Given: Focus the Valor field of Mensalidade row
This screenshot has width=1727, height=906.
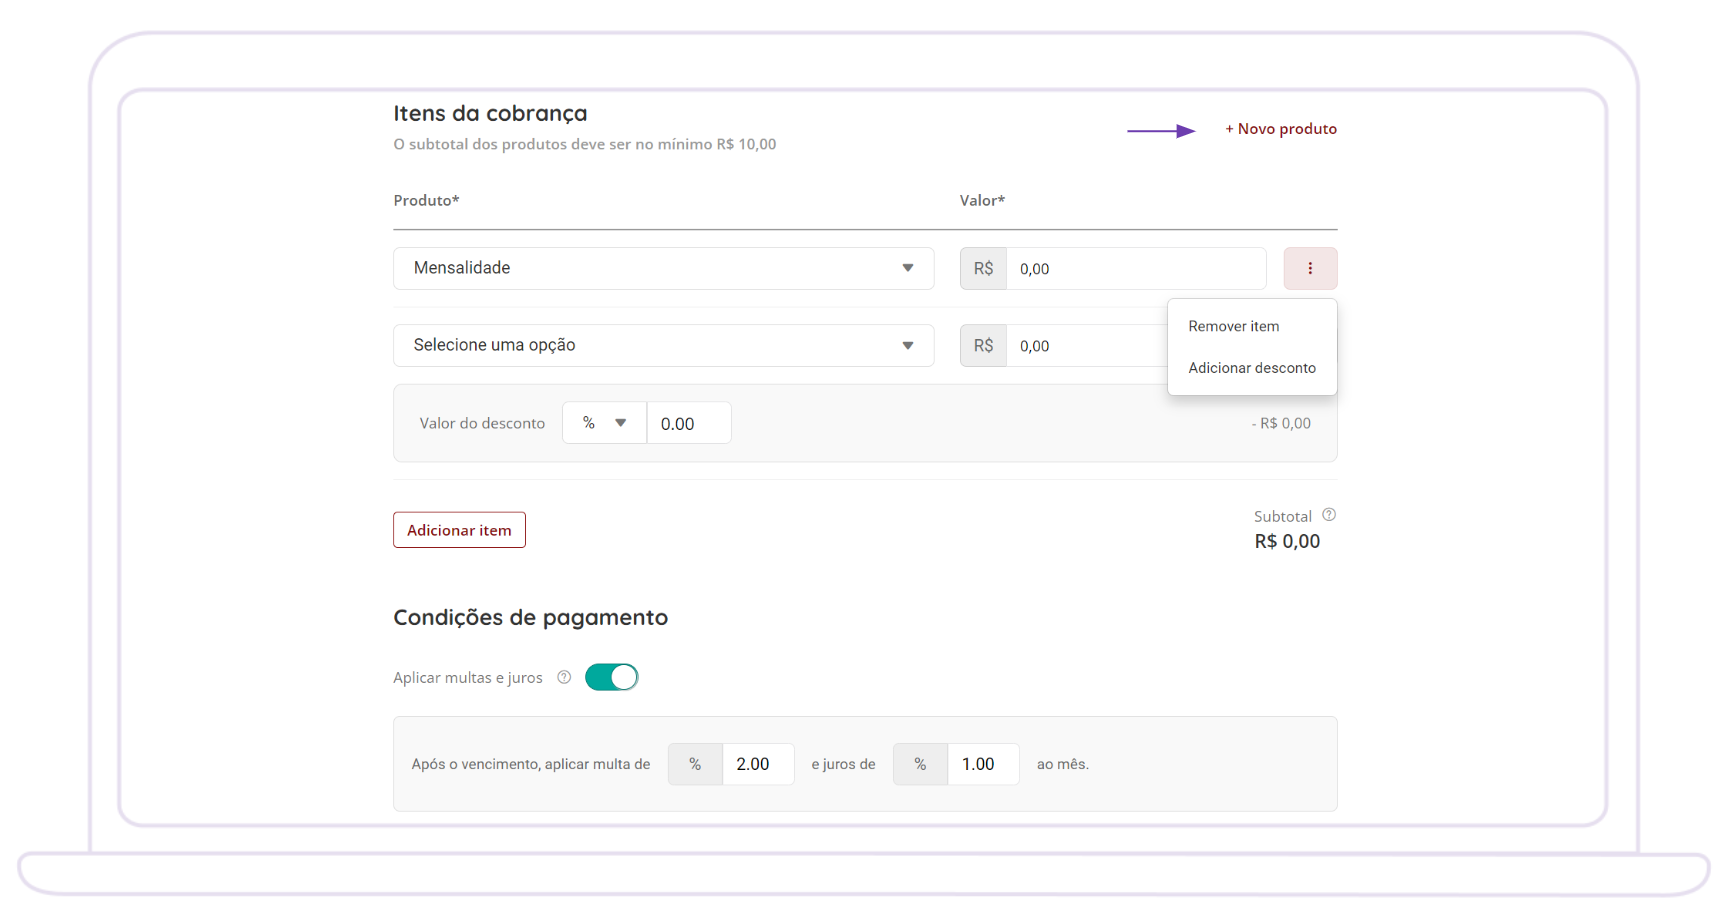Looking at the screenshot, I should (1136, 268).
